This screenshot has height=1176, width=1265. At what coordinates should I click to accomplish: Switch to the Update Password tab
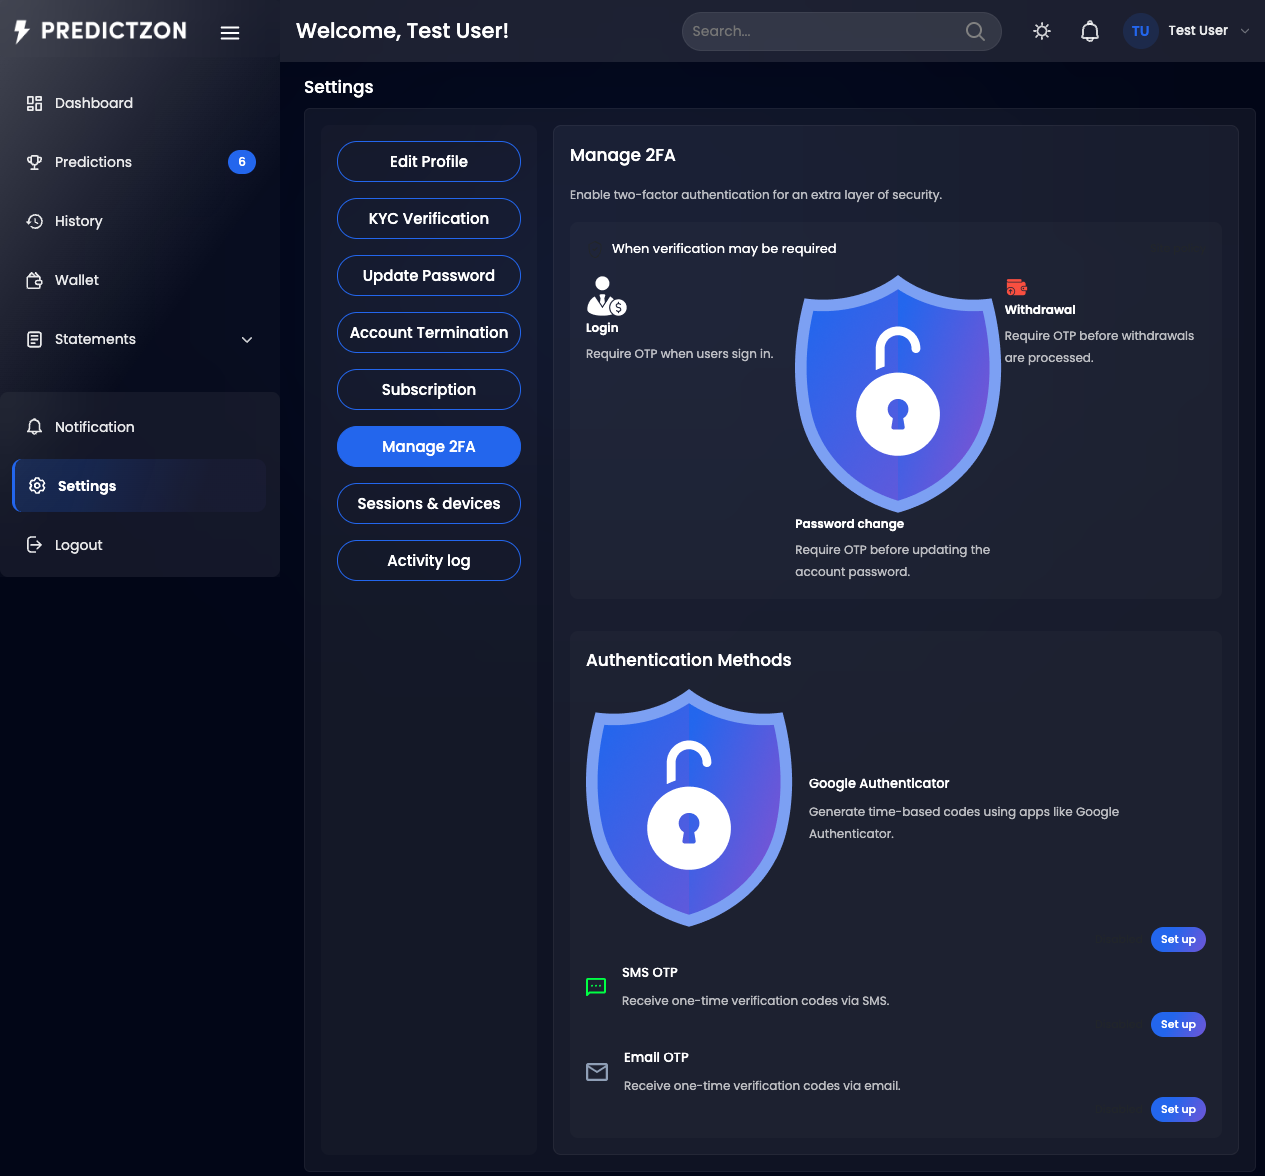tap(429, 276)
